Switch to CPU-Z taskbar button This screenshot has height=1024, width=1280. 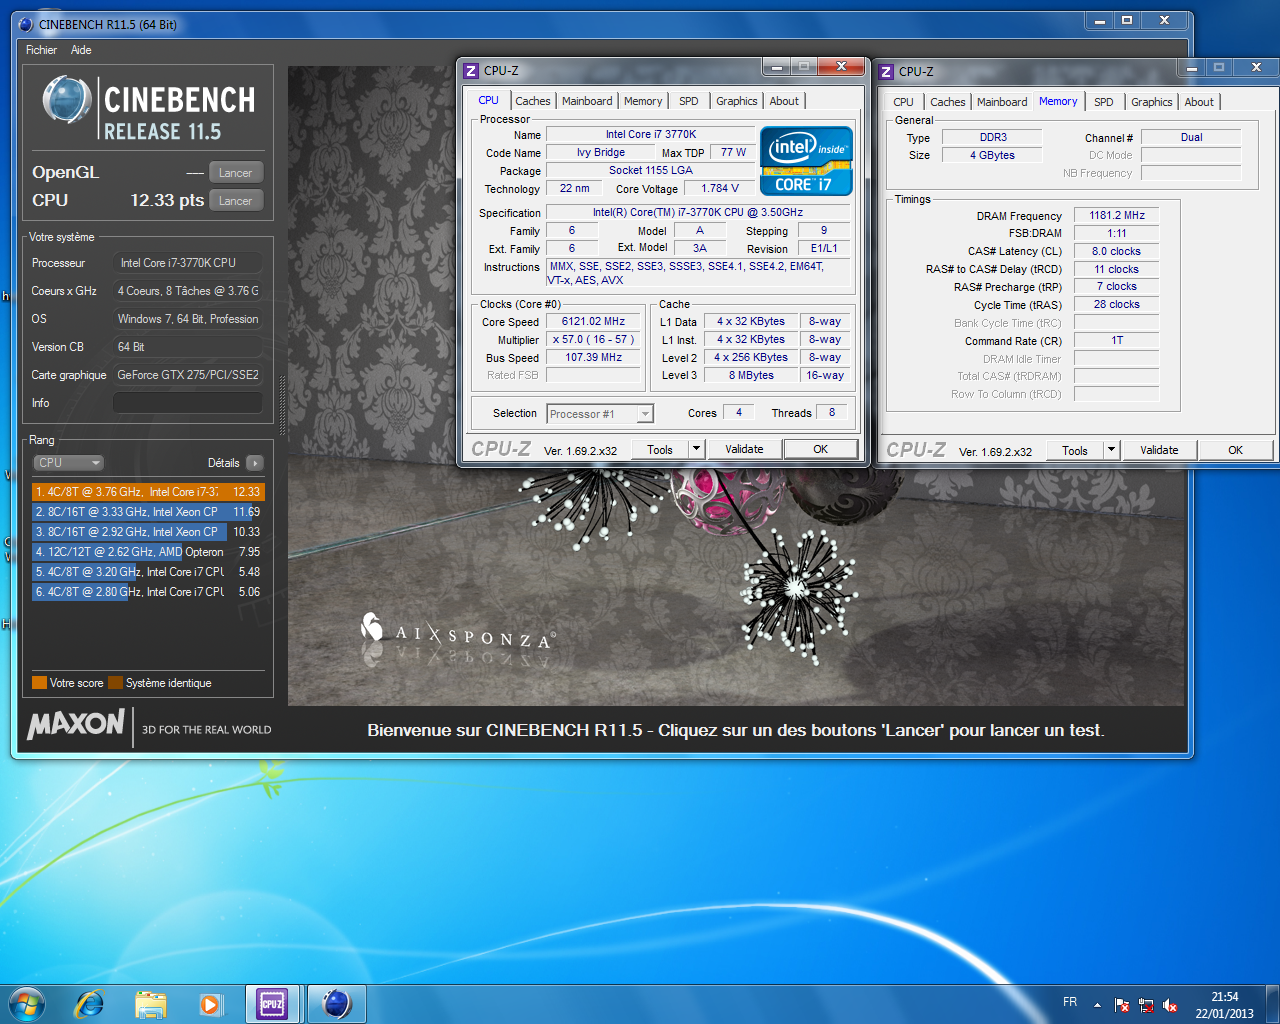click(272, 1004)
